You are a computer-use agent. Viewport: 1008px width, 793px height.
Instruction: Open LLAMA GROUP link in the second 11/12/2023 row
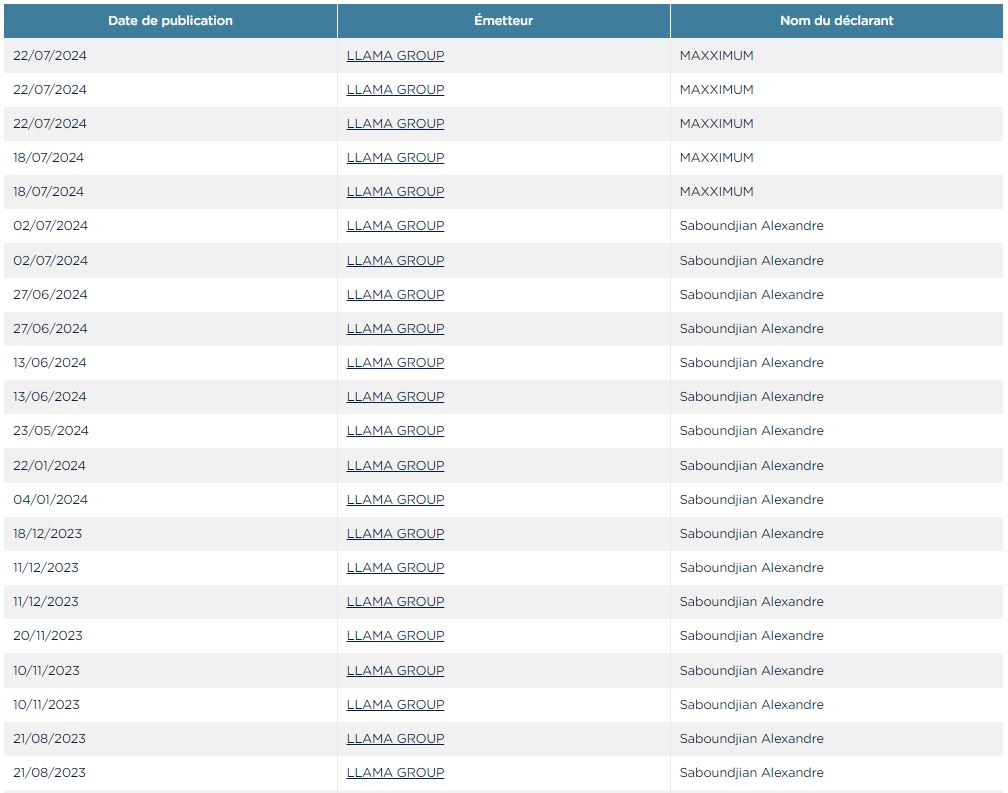[x=395, y=601]
